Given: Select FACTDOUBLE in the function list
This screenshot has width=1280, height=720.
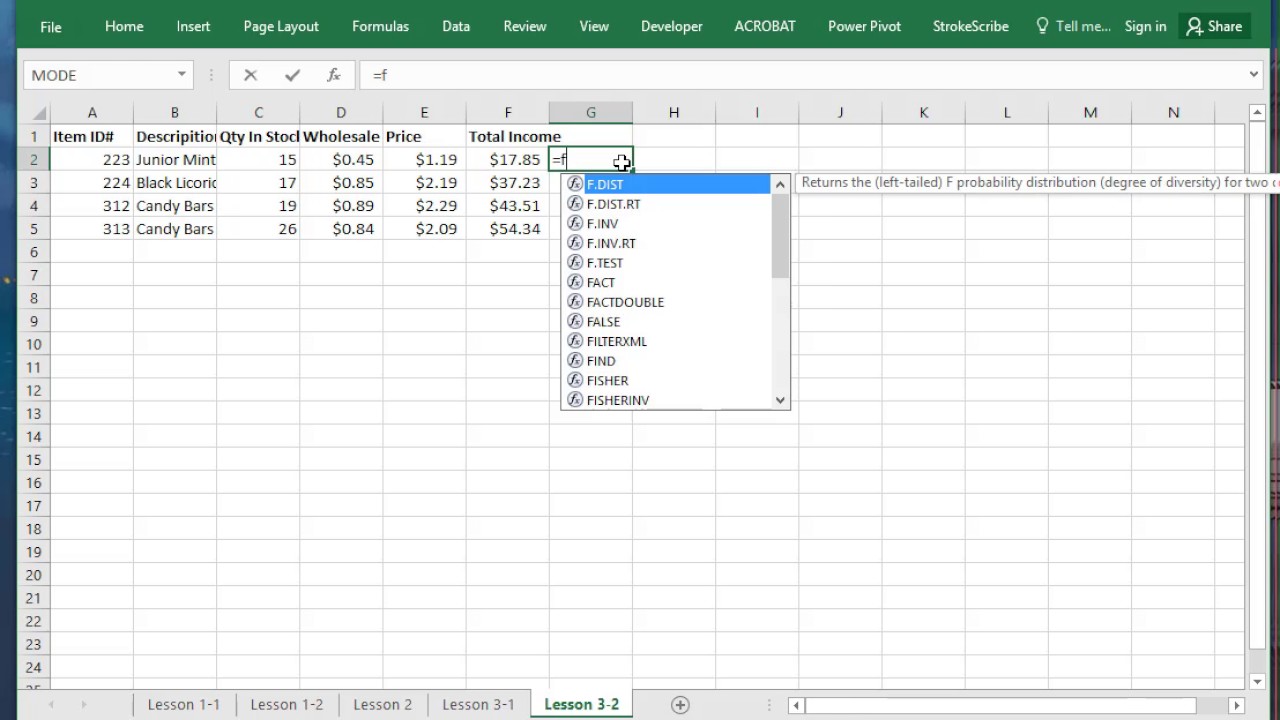Looking at the screenshot, I should click(666, 302).
